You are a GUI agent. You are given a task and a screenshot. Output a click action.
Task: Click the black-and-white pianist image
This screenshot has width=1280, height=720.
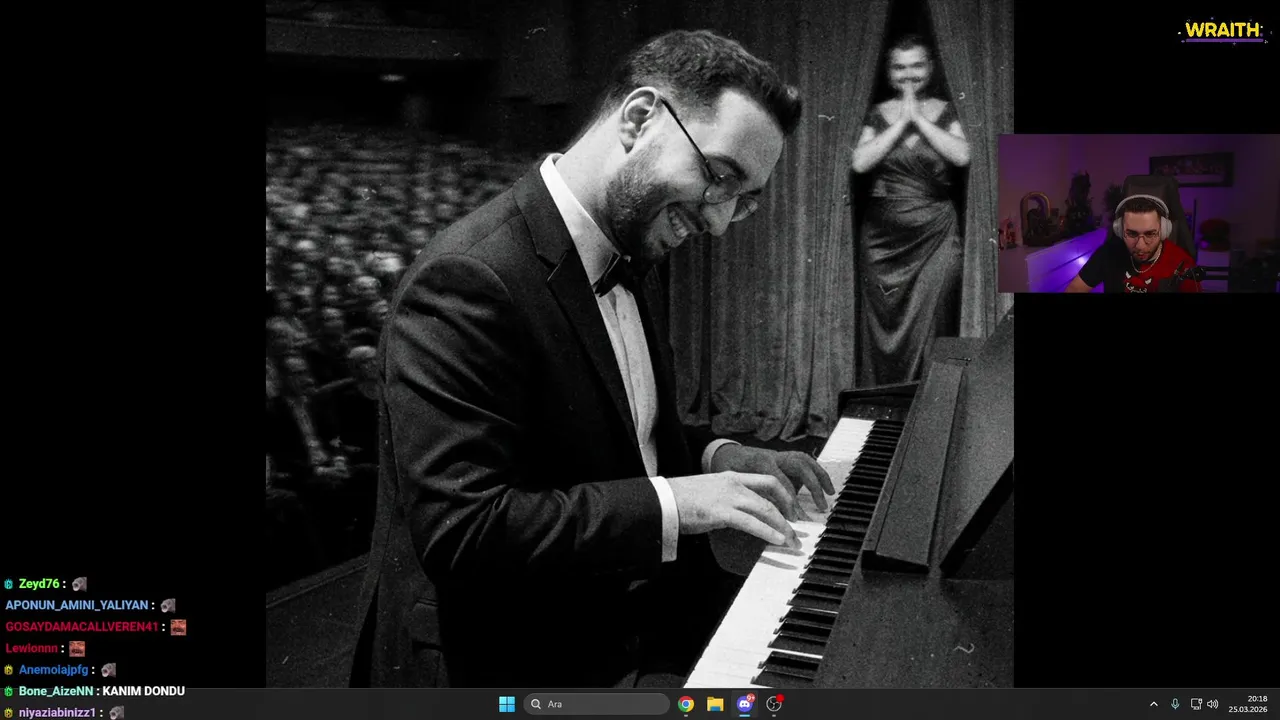(640, 344)
